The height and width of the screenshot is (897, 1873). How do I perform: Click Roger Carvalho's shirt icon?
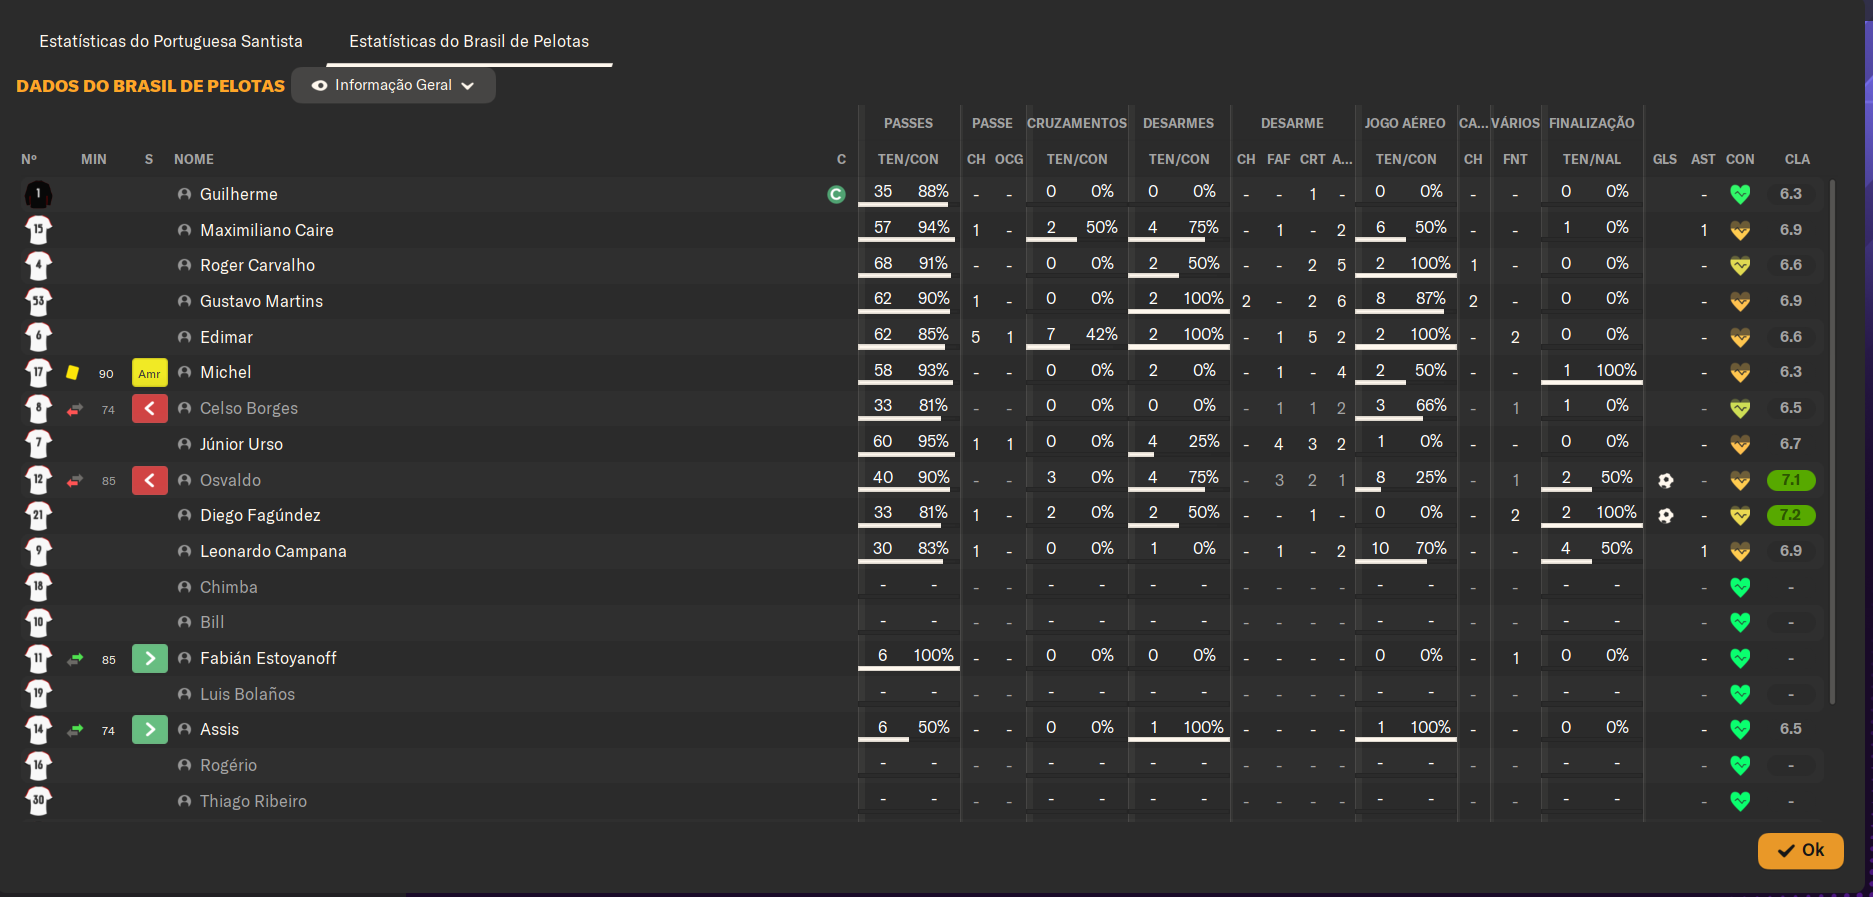coord(38,266)
